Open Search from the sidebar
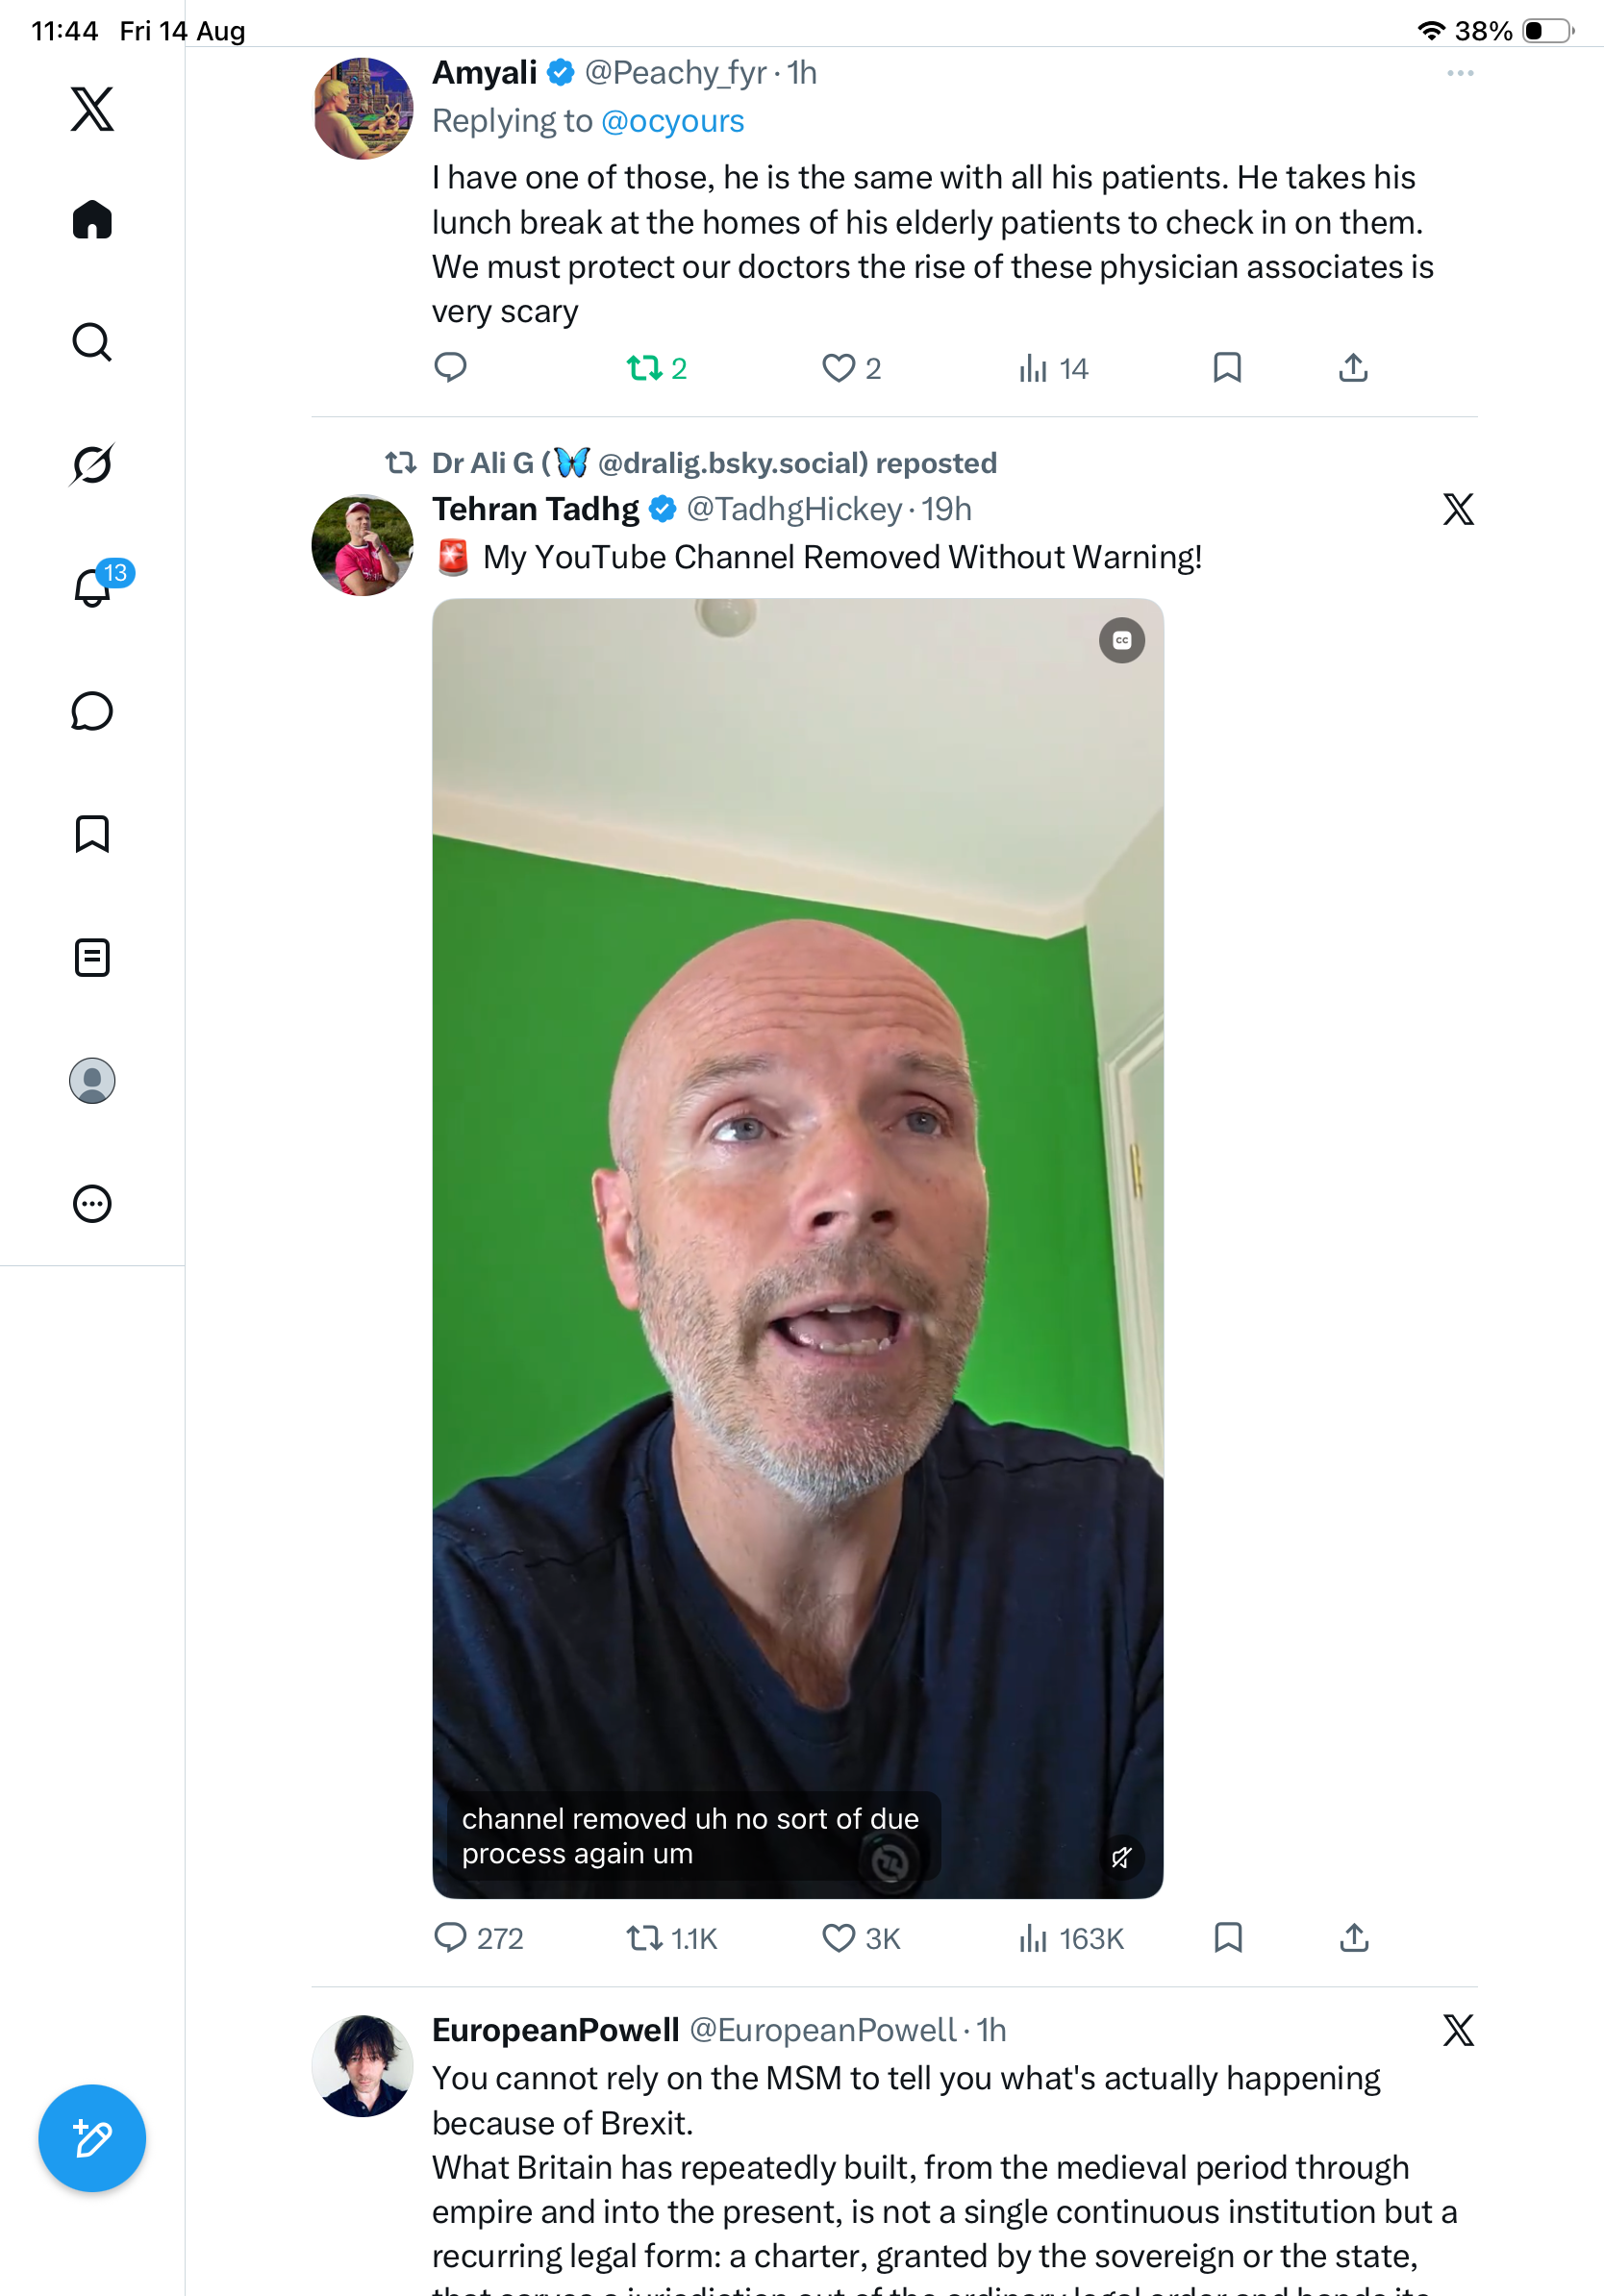 (x=92, y=342)
